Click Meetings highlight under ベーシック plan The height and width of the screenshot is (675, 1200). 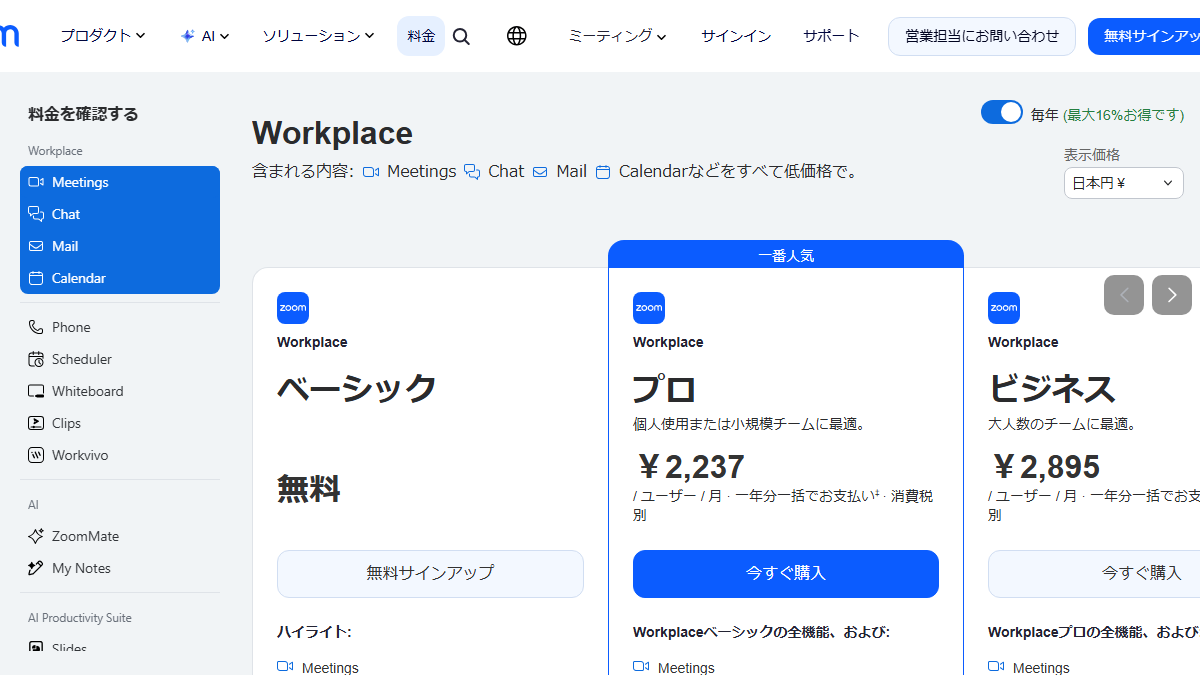(x=318, y=667)
